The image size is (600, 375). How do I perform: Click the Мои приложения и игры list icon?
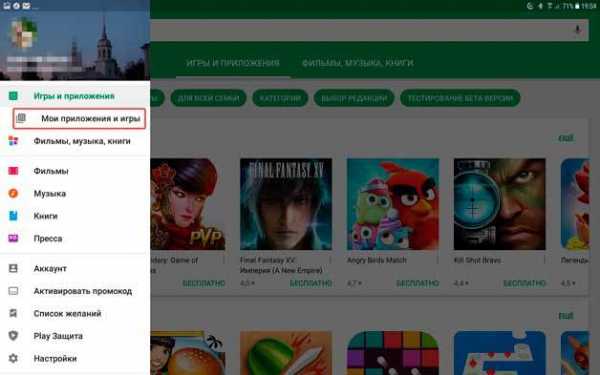tap(21, 118)
